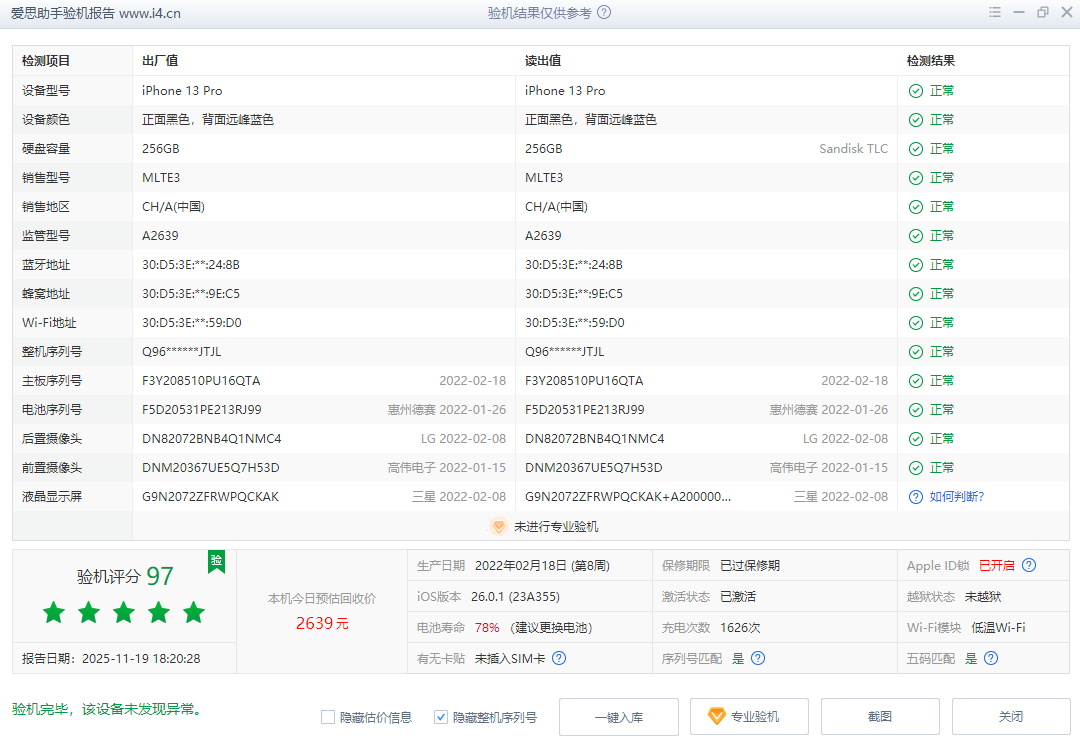
Task: Open the title bar menu list icon
Action: point(994,13)
